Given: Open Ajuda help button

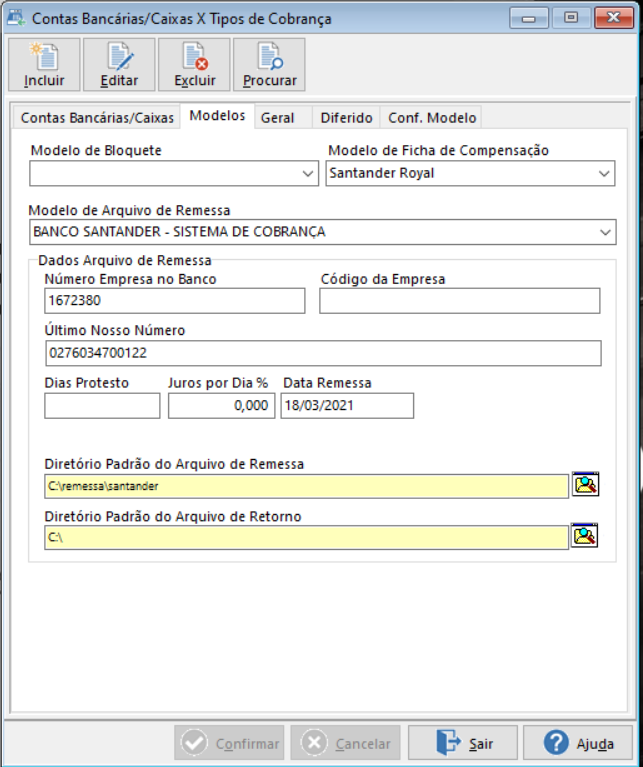Looking at the screenshot, I should point(578,744).
